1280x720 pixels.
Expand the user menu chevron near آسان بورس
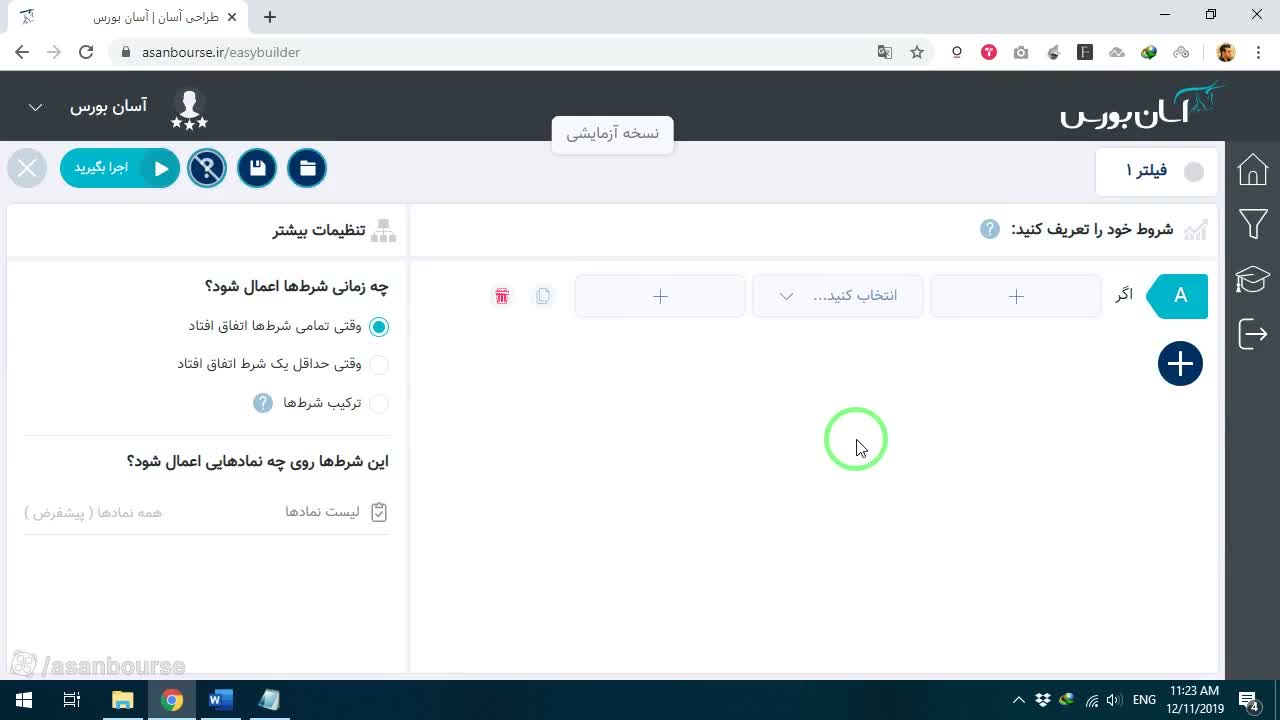coord(35,107)
